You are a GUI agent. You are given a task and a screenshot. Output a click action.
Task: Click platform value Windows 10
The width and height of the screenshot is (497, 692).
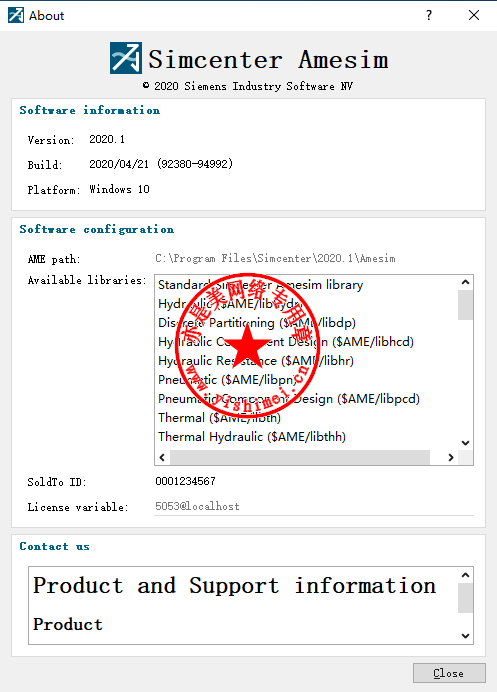120,189
